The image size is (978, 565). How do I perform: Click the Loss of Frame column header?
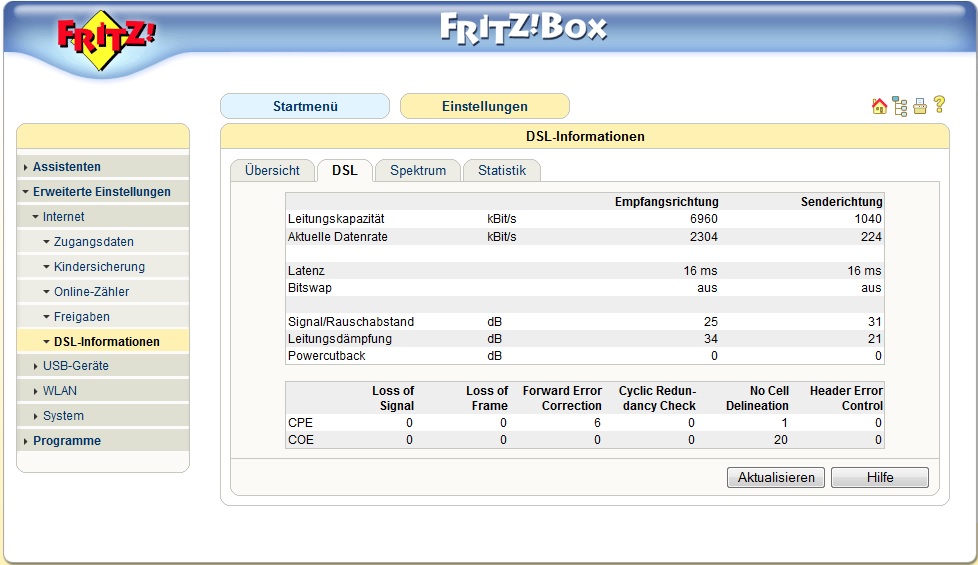click(487, 398)
